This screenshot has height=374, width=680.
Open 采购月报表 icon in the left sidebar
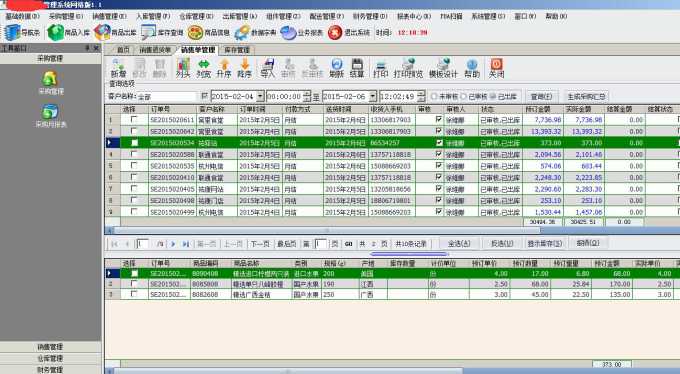tap(50, 116)
